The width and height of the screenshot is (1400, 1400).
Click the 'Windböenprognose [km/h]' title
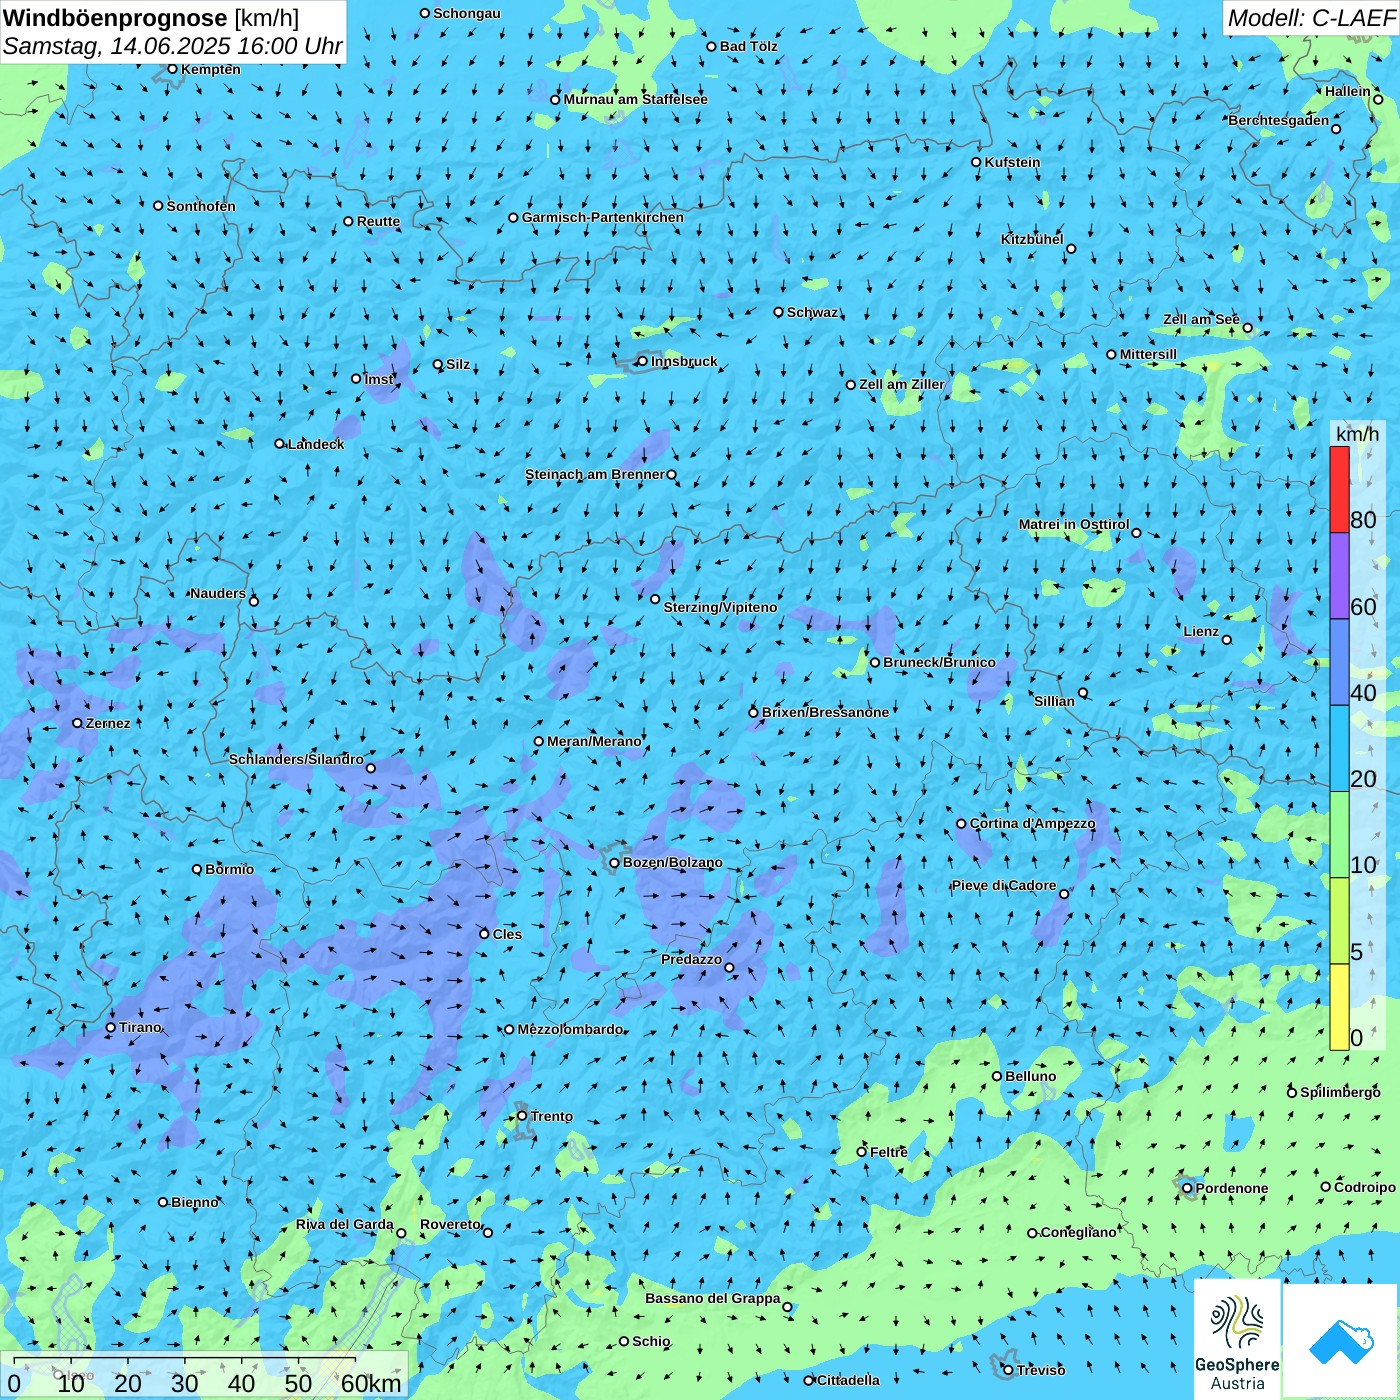[x=151, y=18]
